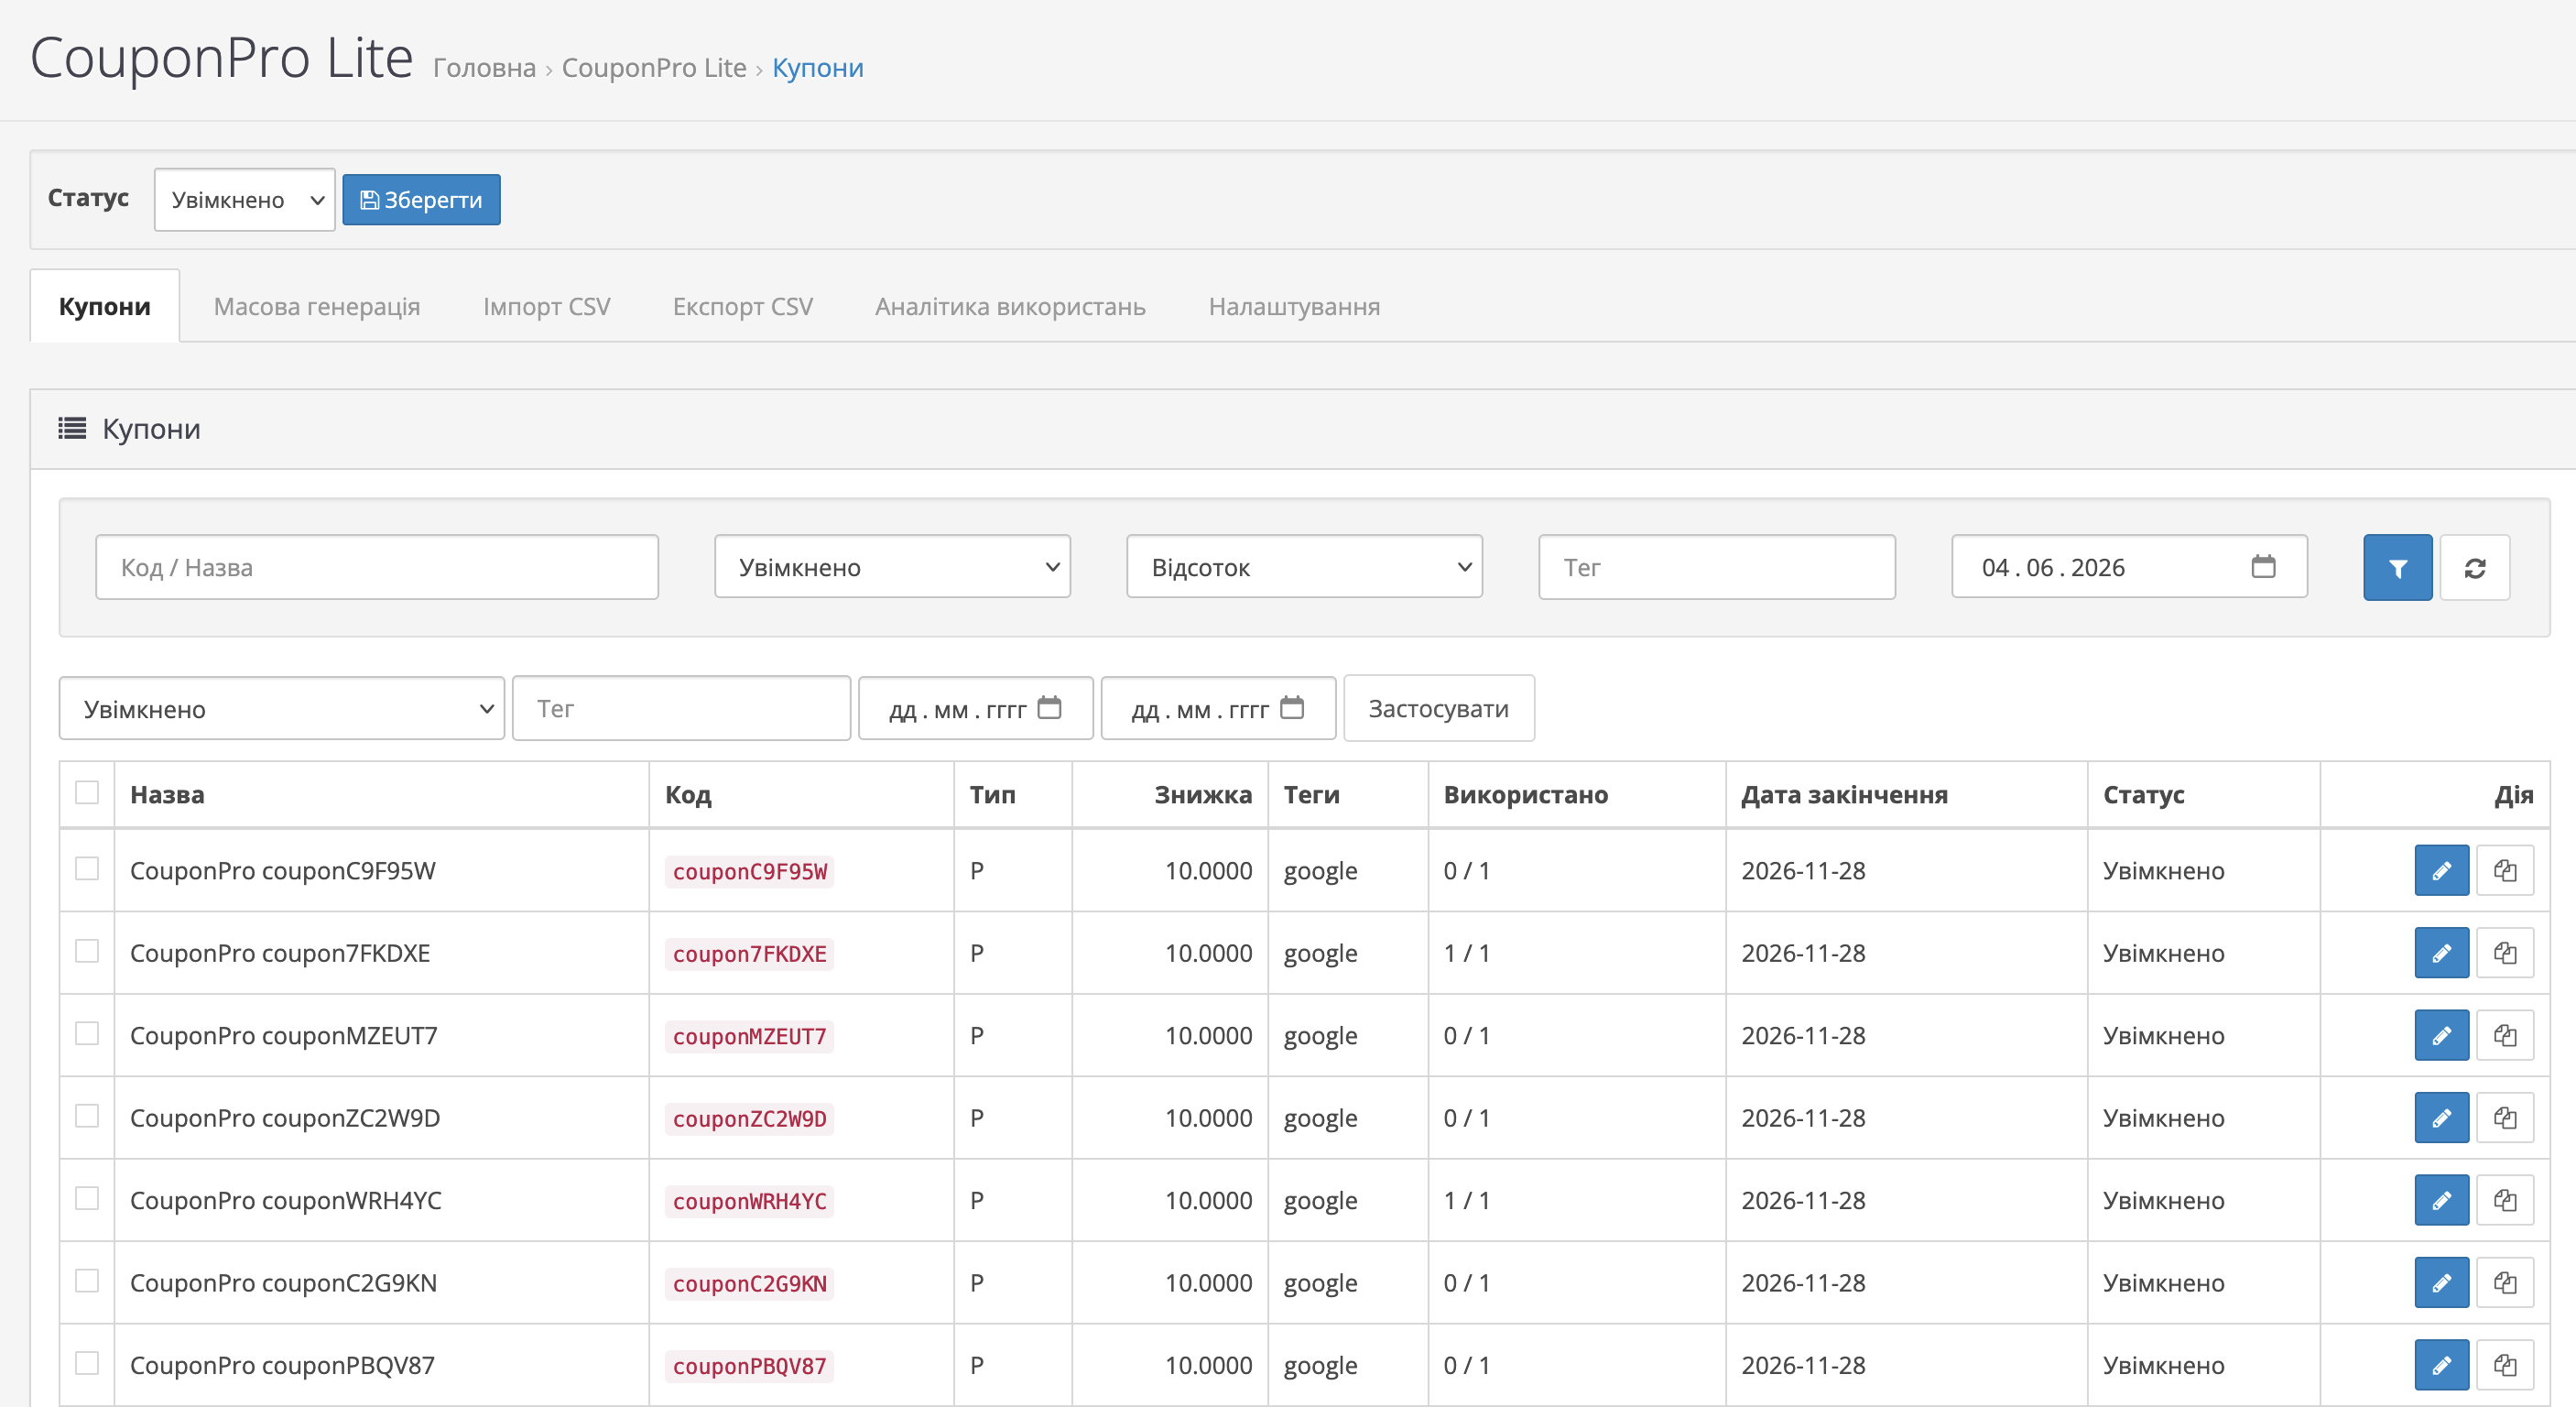Reset filters with the refresh icon
Screen dimensions: 2576x1407
(2474, 568)
